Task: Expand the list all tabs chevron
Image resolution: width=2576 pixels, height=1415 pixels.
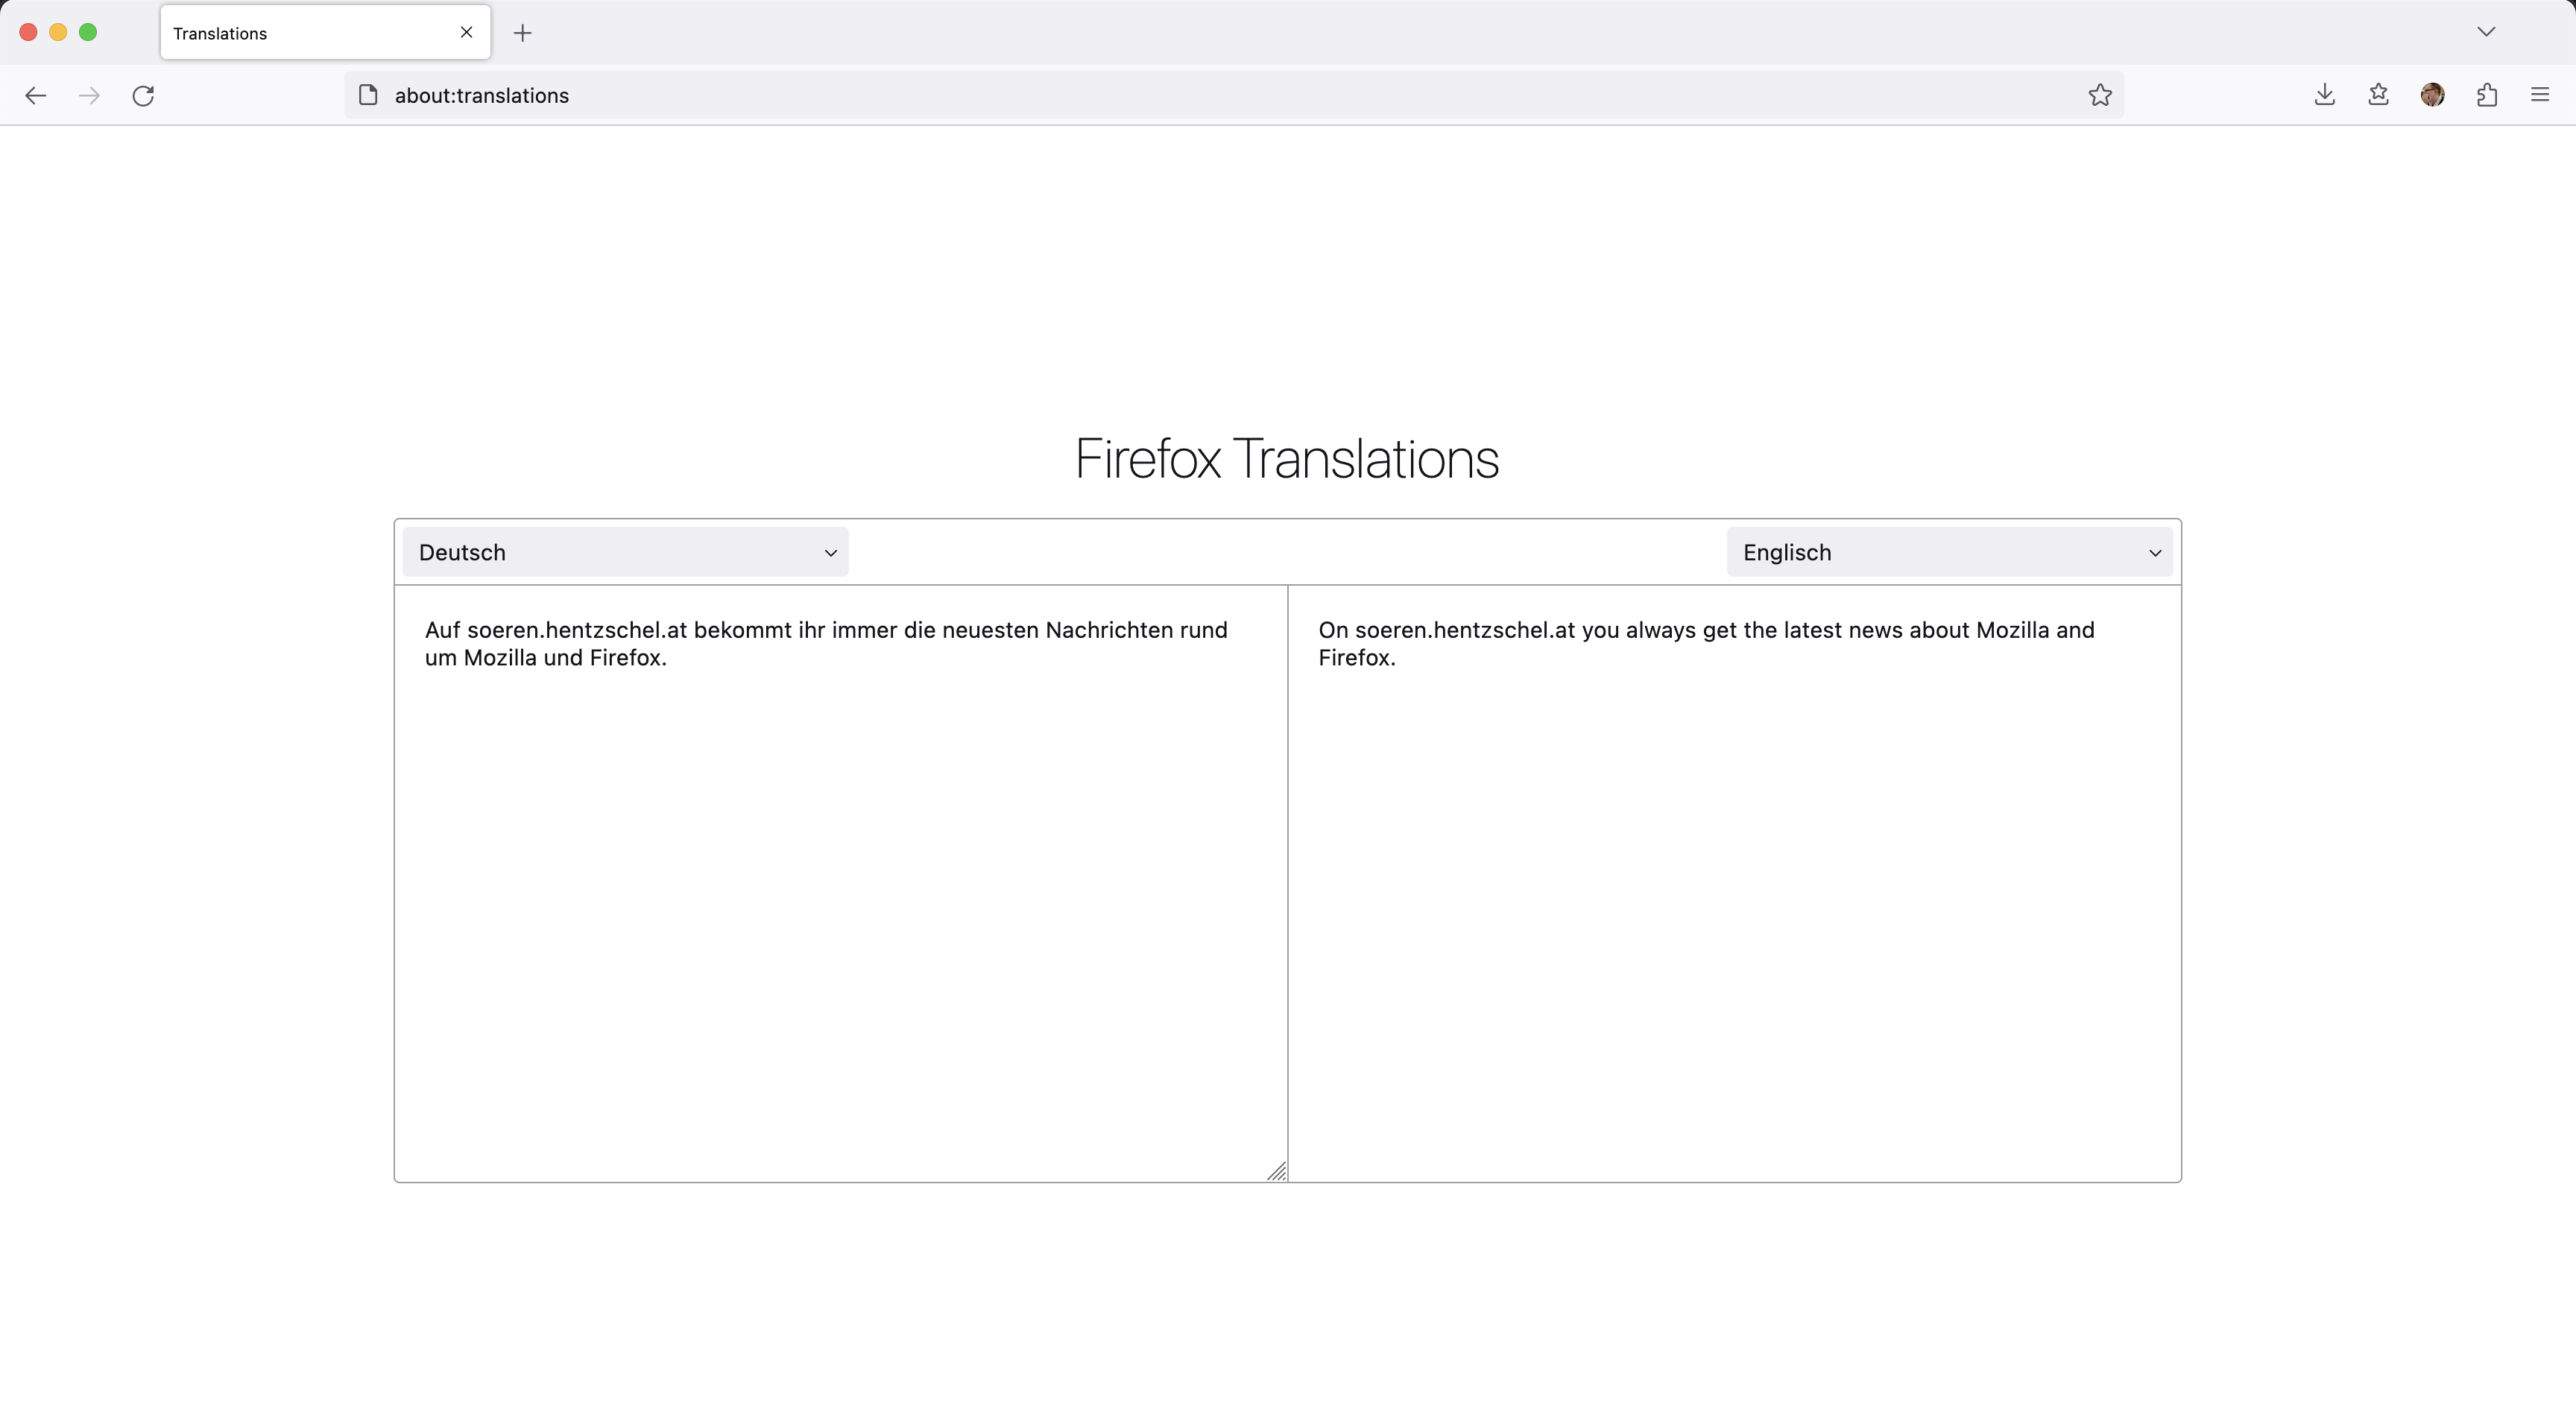Action: click(2486, 32)
